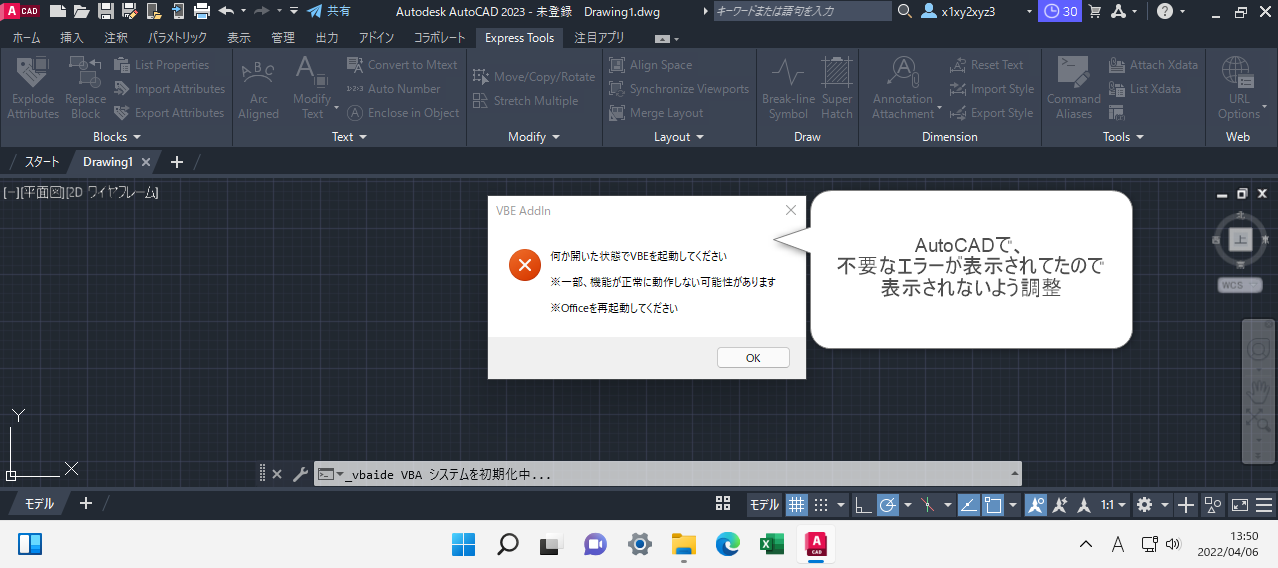Image resolution: width=1278 pixels, height=568 pixels.
Task: Click Import Attributes
Action: coord(169,89)
